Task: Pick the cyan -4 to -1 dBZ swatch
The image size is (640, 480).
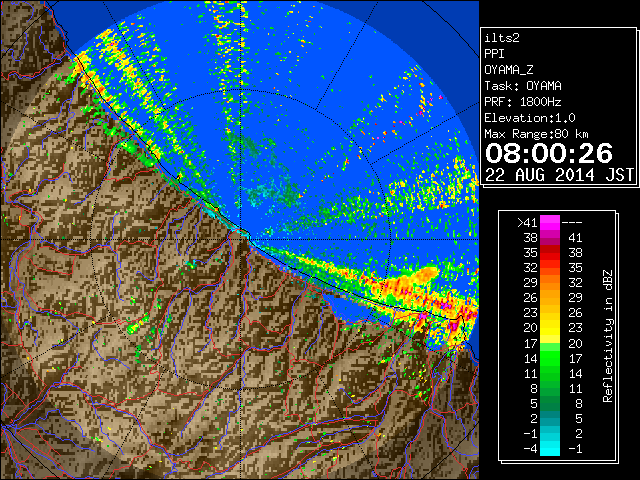Action: 549,448
